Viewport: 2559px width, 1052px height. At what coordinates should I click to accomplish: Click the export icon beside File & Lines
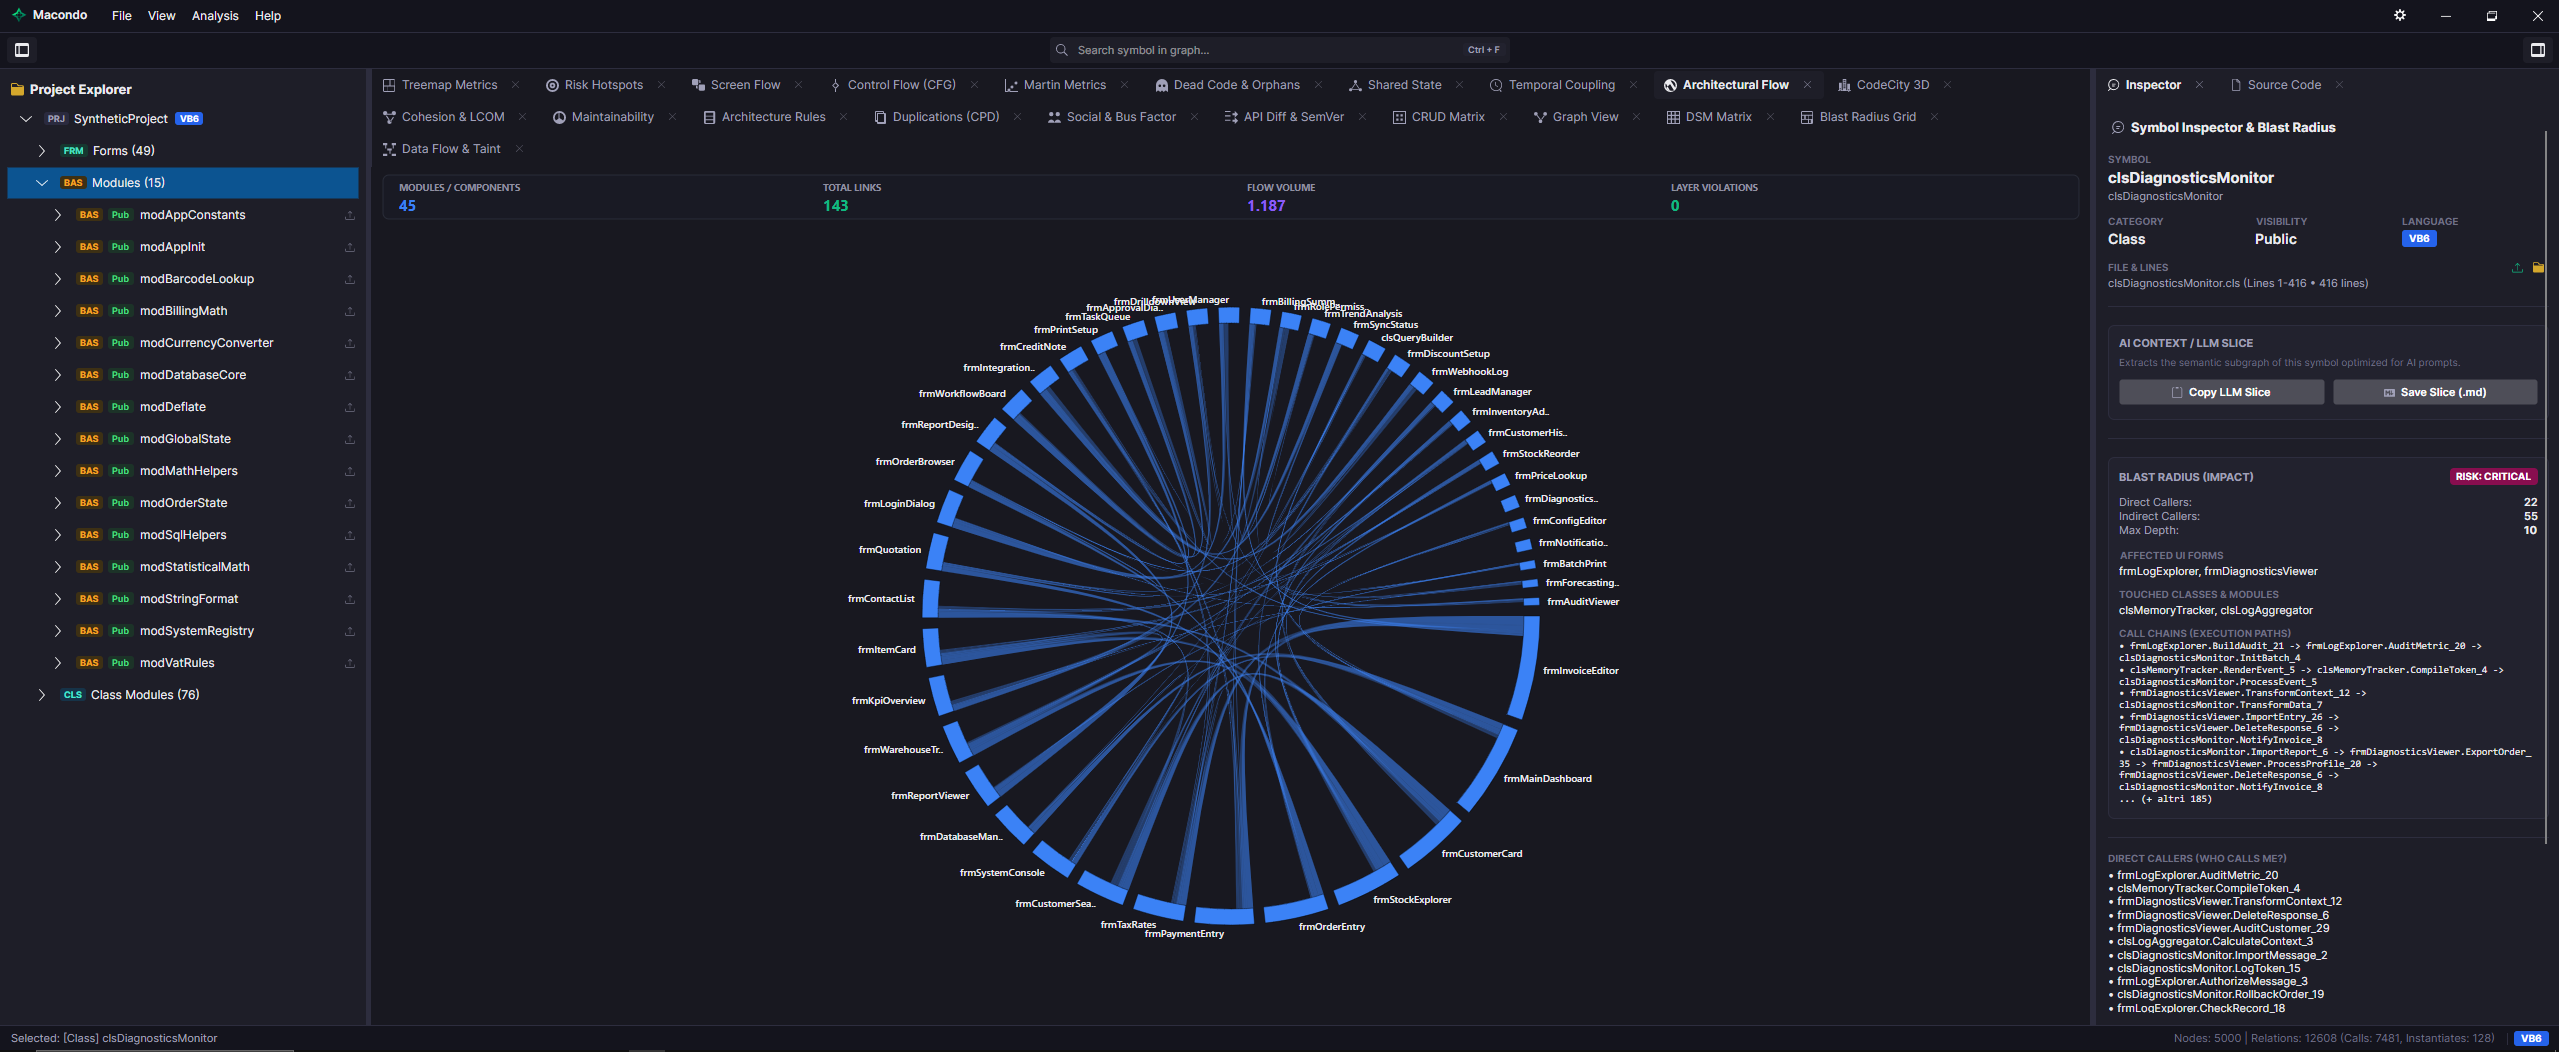[2517, 268]
